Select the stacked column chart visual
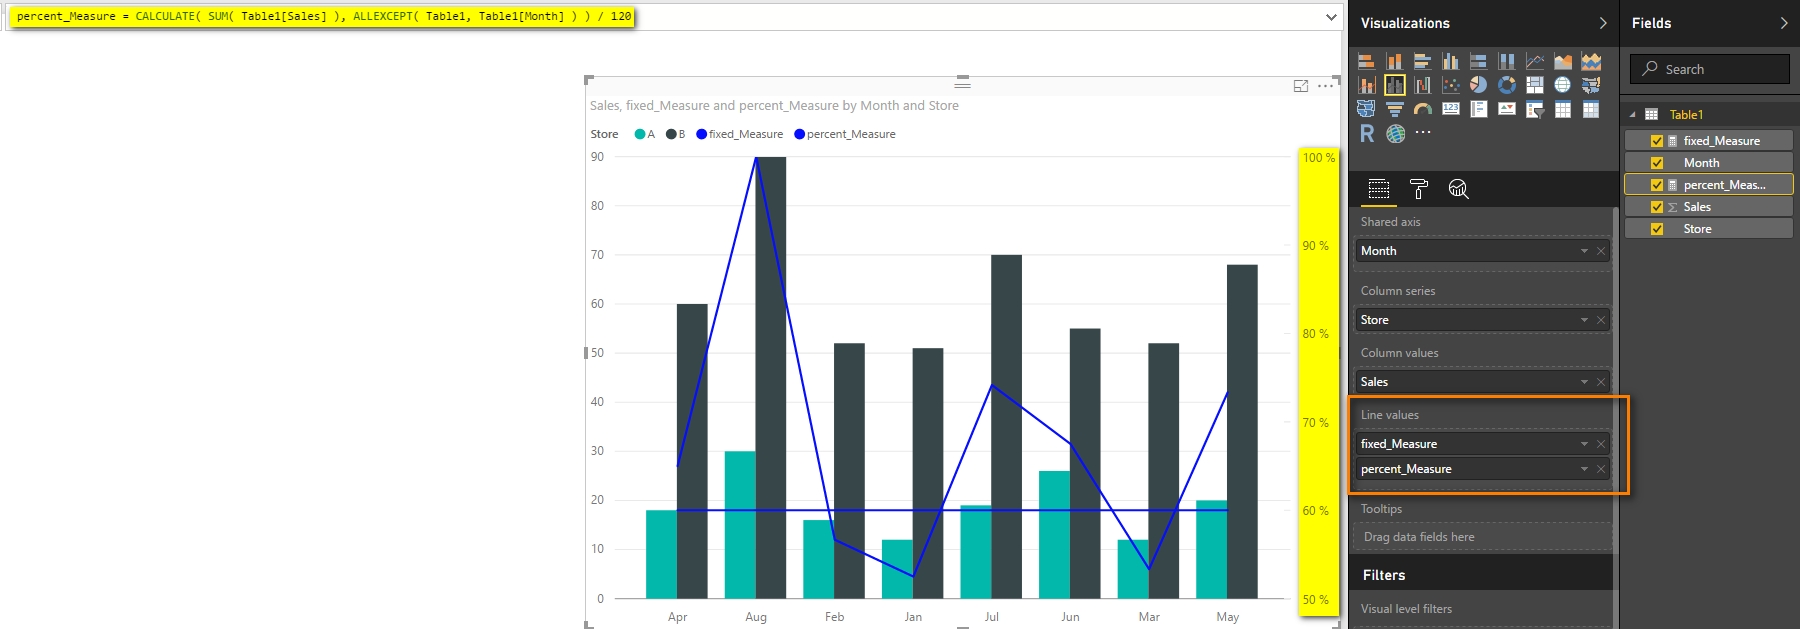 (x=1394, y=61)
